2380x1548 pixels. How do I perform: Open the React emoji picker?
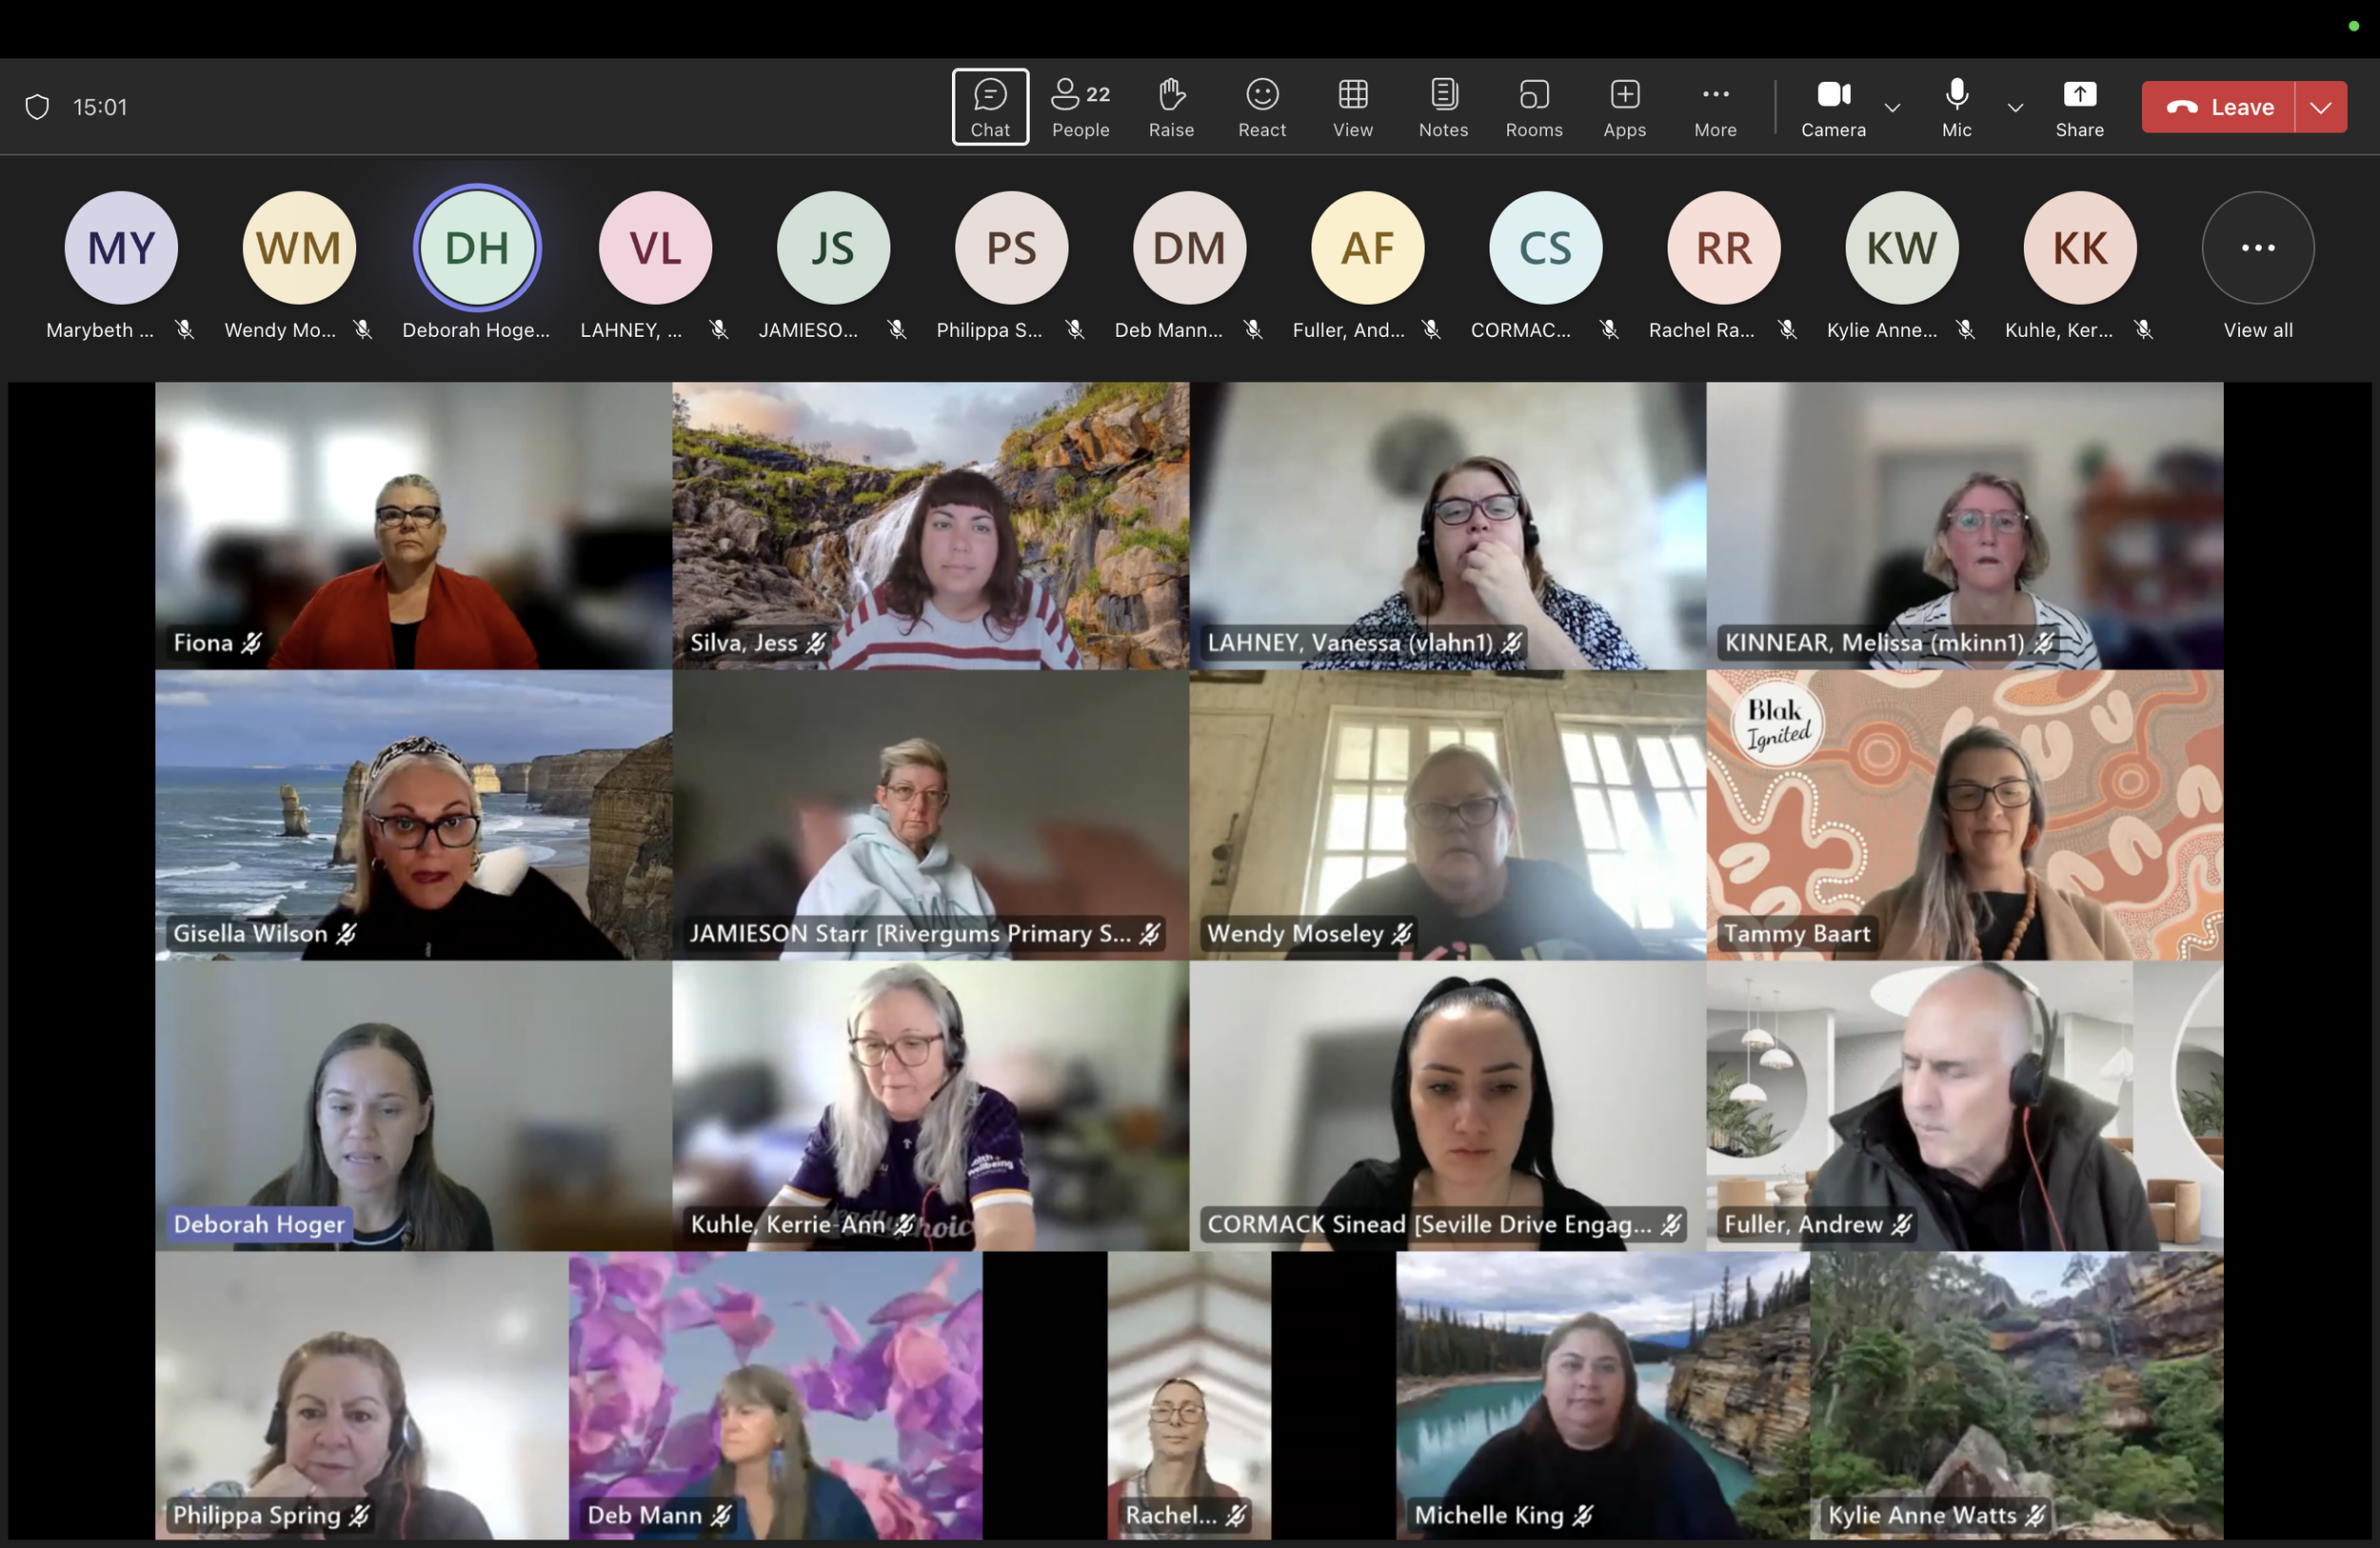(1261, 106)
